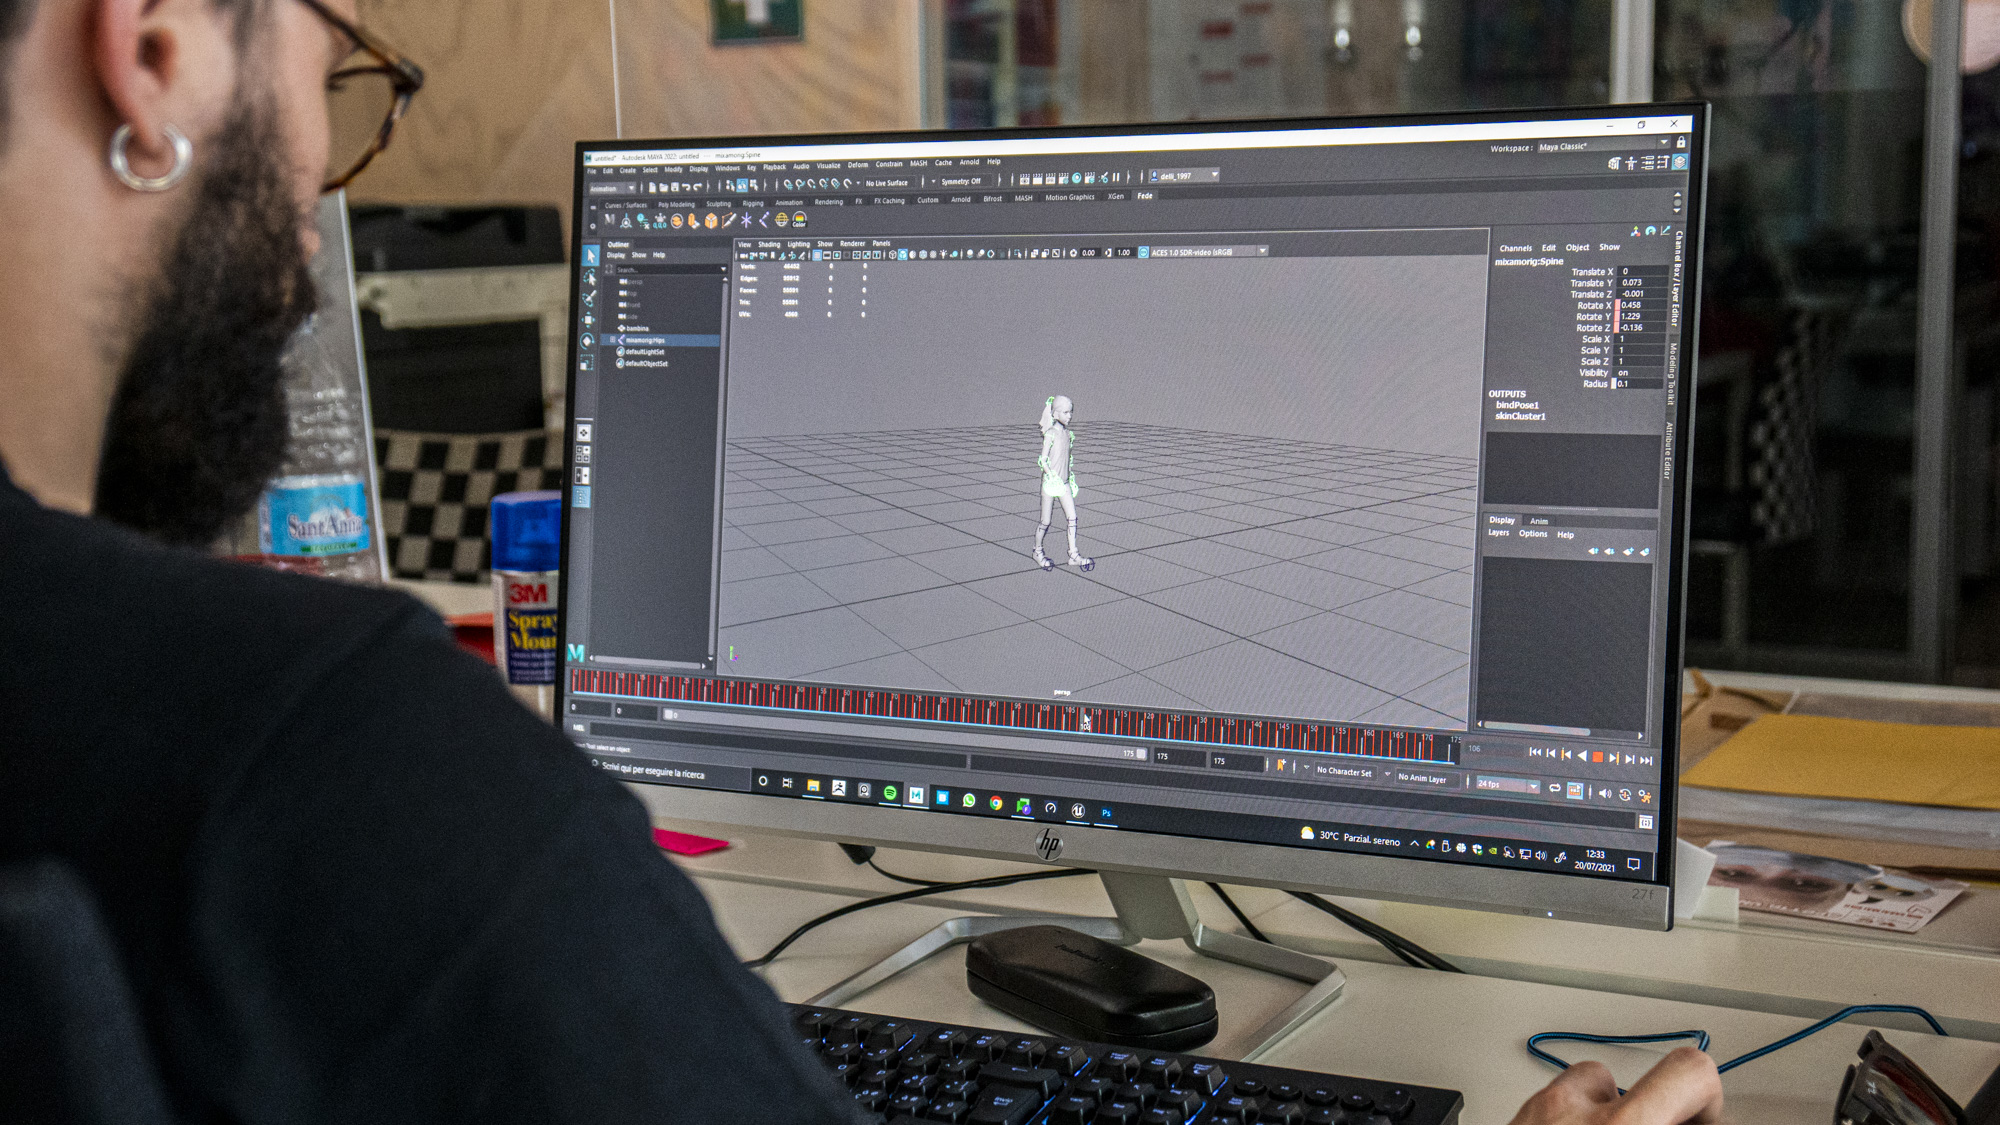2000x1125 pixels.
Task: Open the delli_1997 account dropdown
Action: (x=1183, y=175)
